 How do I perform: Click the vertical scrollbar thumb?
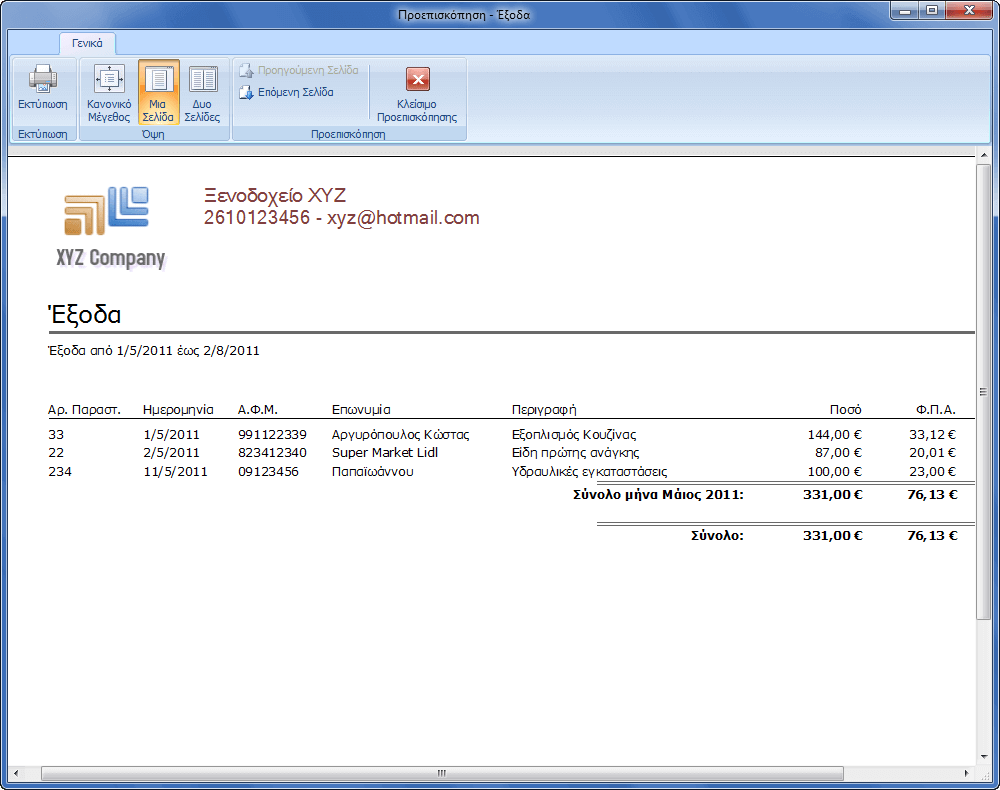point(983,390)
